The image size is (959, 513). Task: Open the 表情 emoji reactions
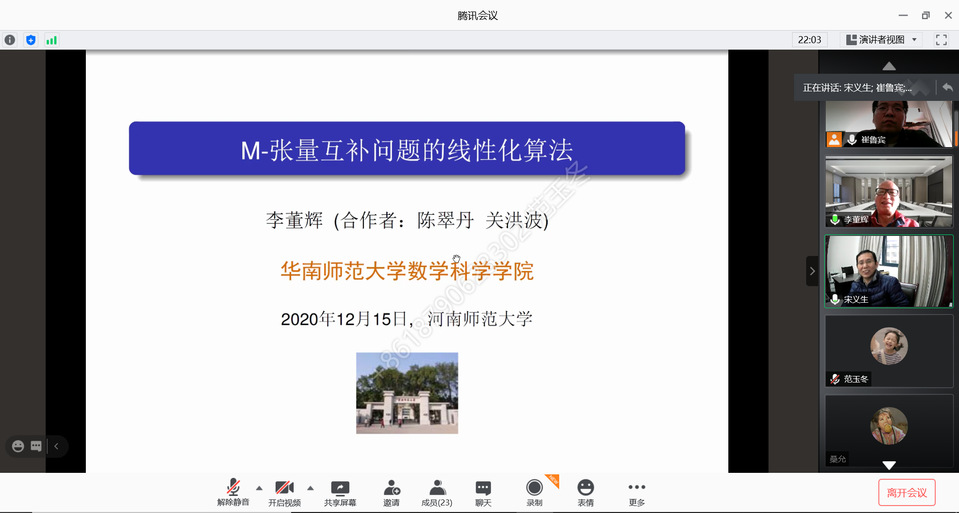[x=585, y=492]
